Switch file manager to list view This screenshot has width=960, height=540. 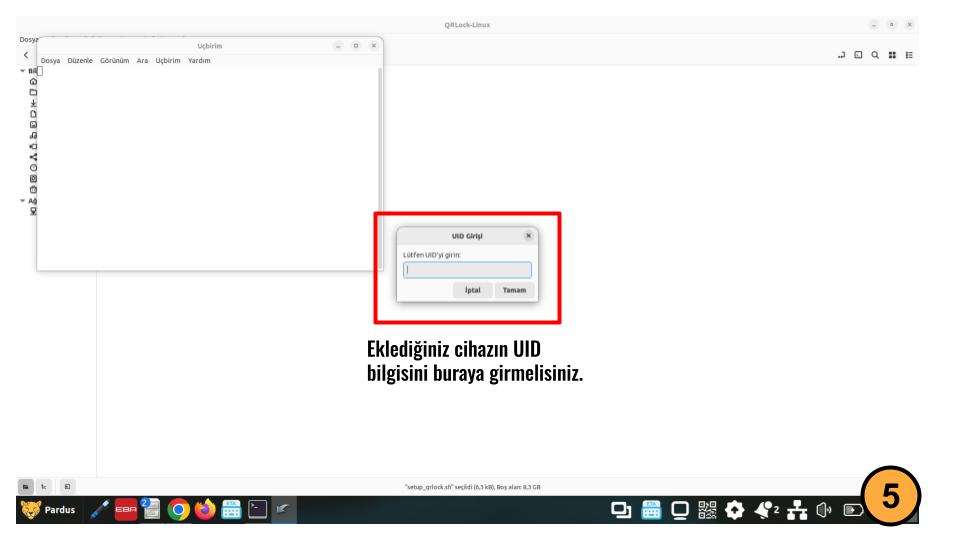click(909, 55)
